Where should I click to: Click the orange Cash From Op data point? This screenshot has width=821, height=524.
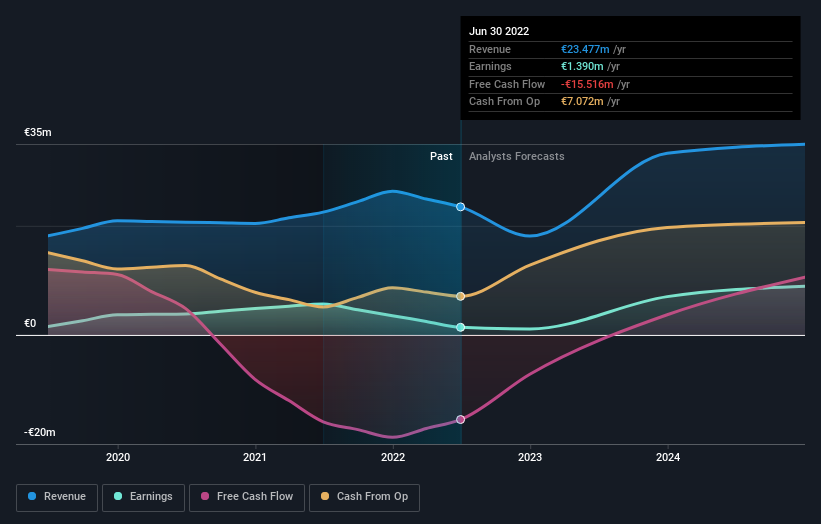pos(460,296)
